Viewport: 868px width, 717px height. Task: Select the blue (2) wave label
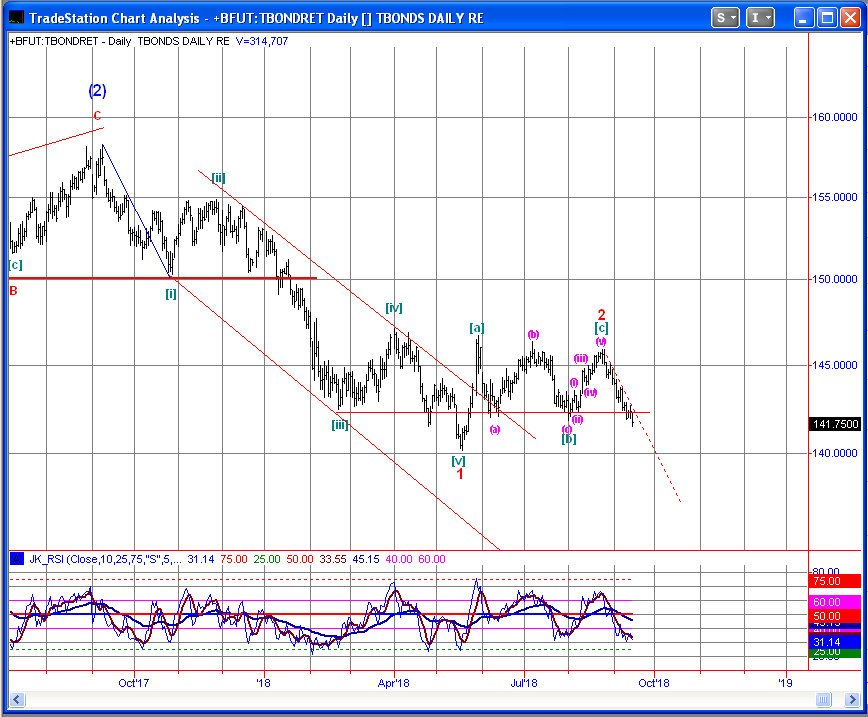pos(97,90)
